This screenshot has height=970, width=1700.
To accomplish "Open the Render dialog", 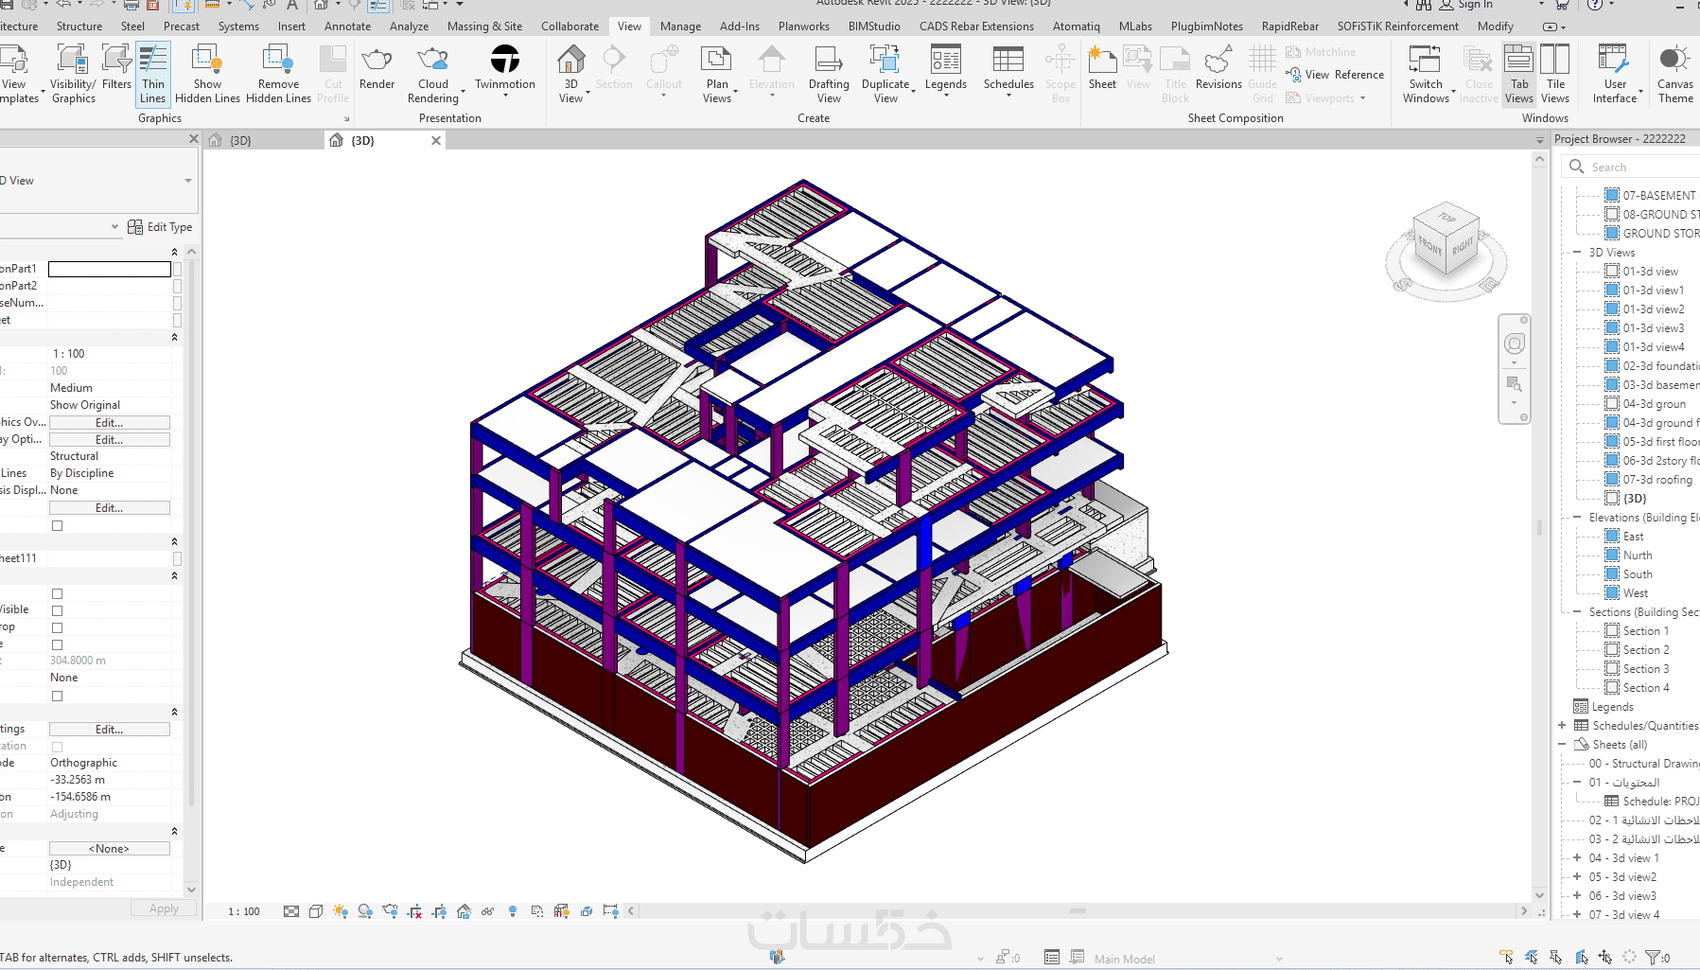I will pos(377,68).
